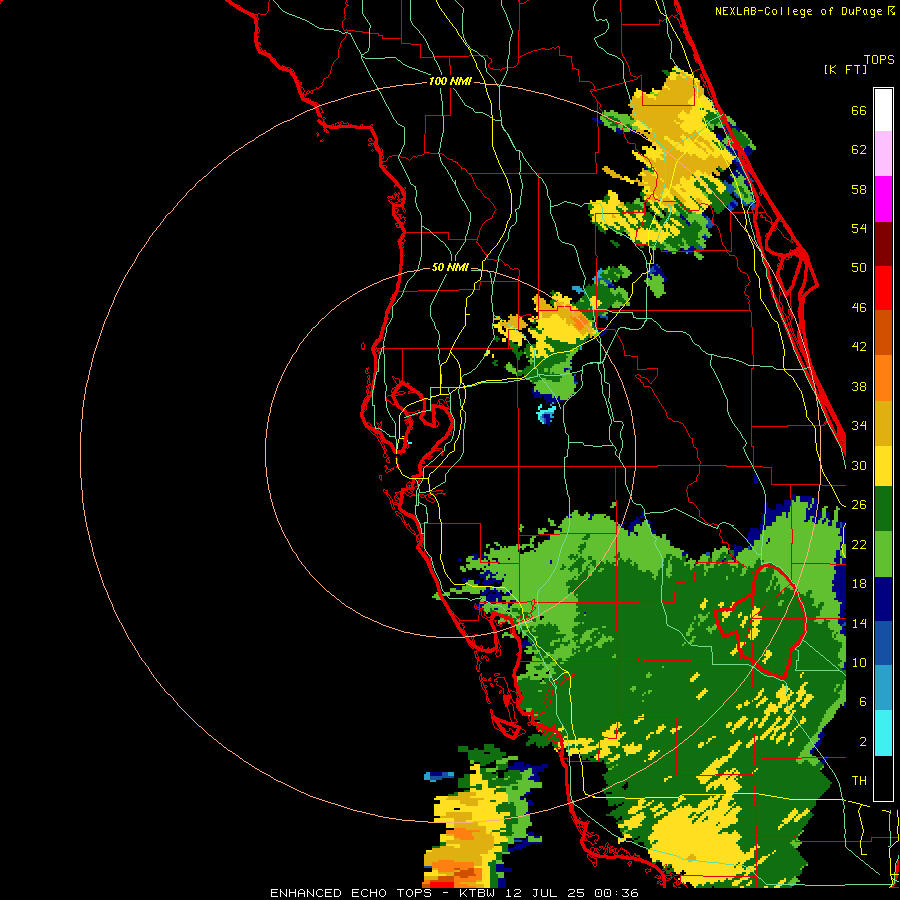Click the legend value 22

859,544
